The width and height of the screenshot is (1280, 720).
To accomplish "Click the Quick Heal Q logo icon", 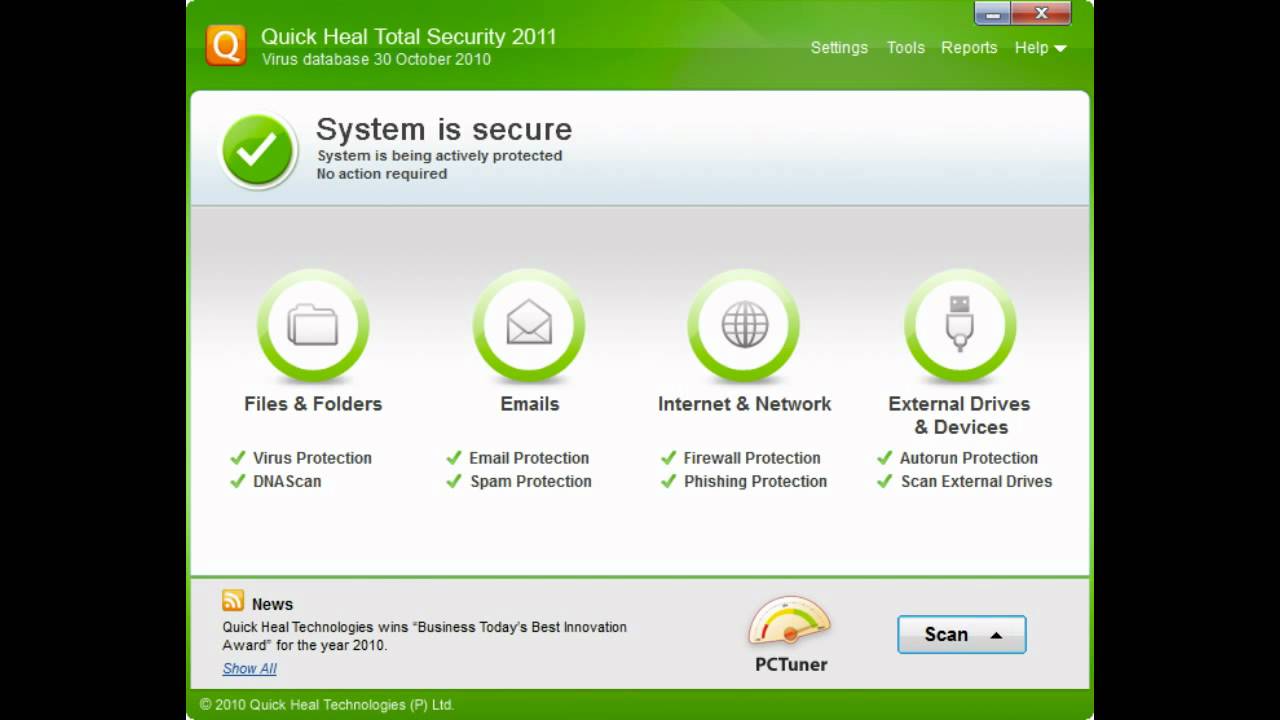I will (226, 46).
